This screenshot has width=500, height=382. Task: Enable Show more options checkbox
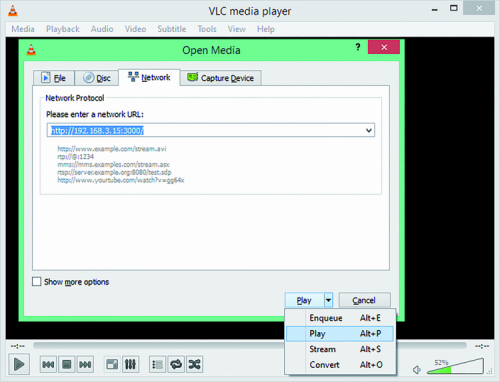(37, 282)
